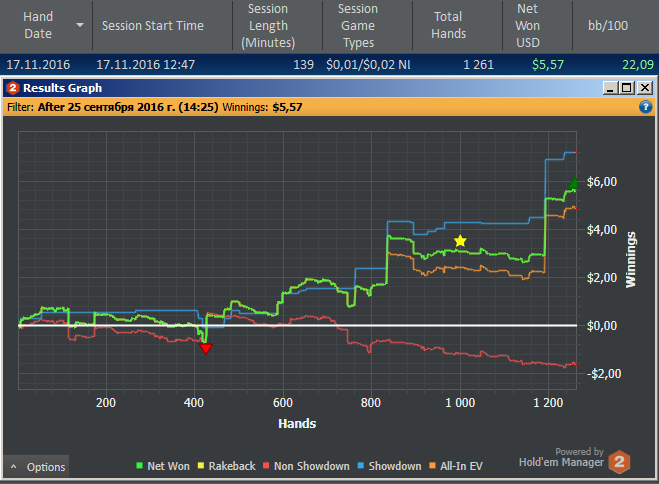Click the 17.11.2016 12:47 start time cell
Screen dimensions: 659x484
[x=145, y=65]
